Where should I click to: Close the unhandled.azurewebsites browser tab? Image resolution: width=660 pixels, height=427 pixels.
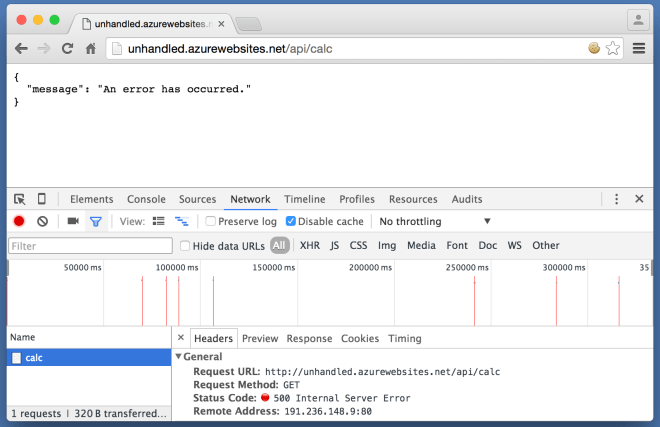point(221,24)
